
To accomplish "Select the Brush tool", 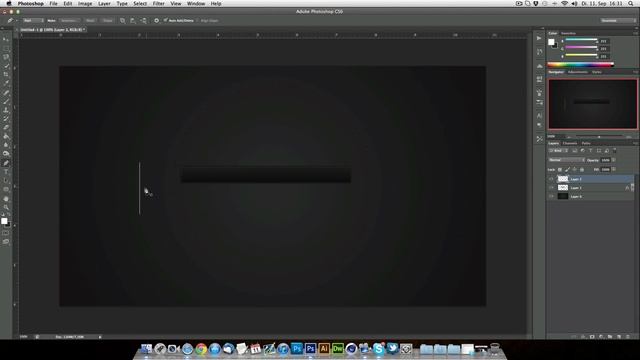I will [6, 102].
